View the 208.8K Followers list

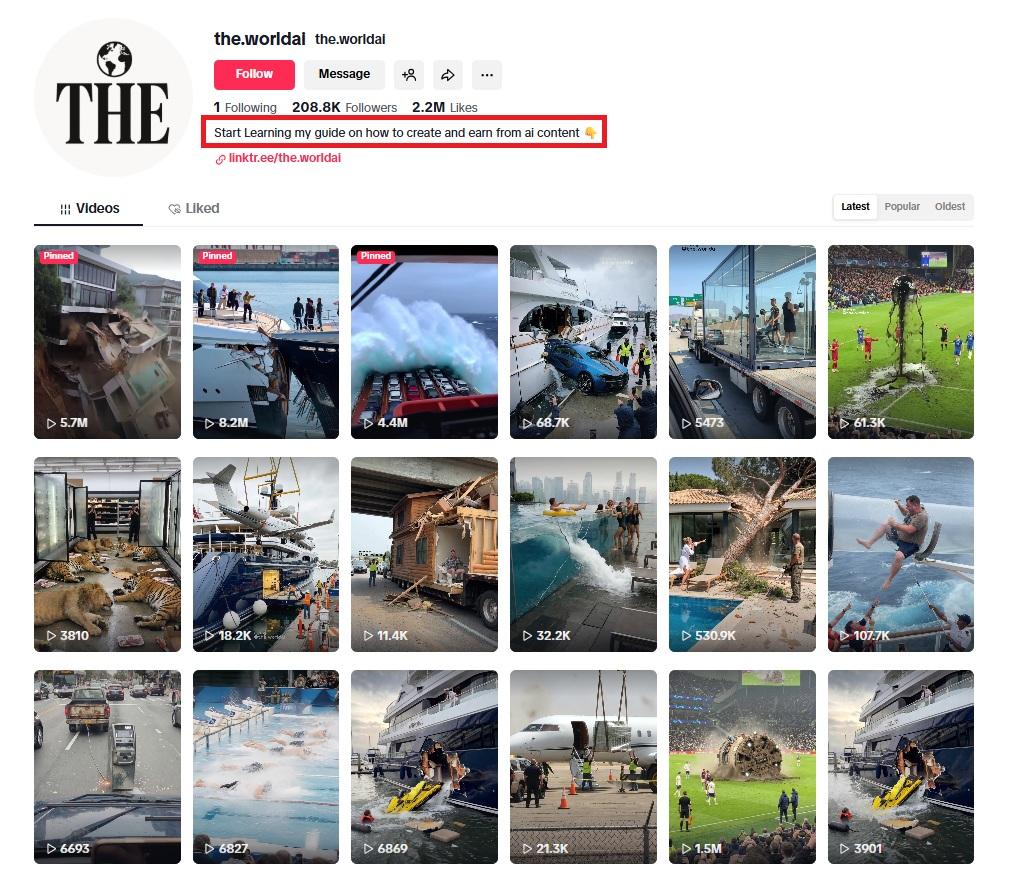pos(344,108)
